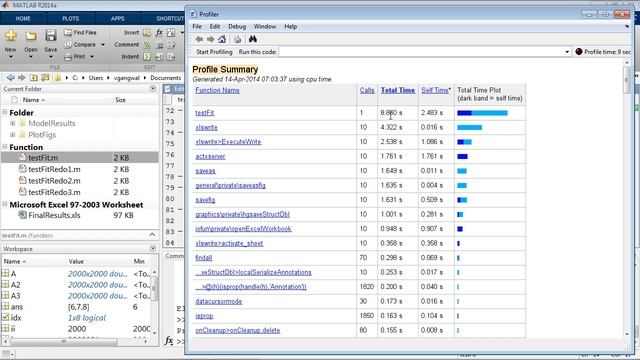This screenshot has width=640, height=360.
Task: Go up one folder level
Action: 33,78
